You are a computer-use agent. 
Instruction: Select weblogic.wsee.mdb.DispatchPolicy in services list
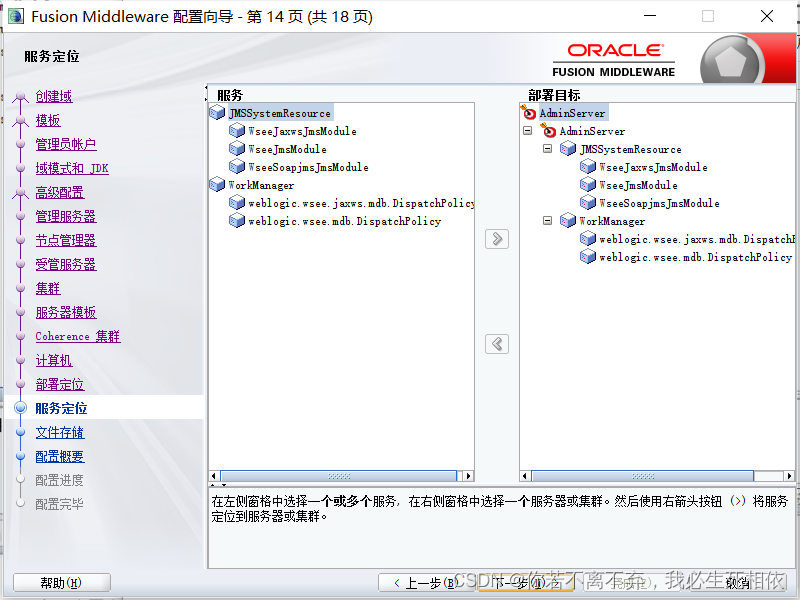[x=344, y=221]
